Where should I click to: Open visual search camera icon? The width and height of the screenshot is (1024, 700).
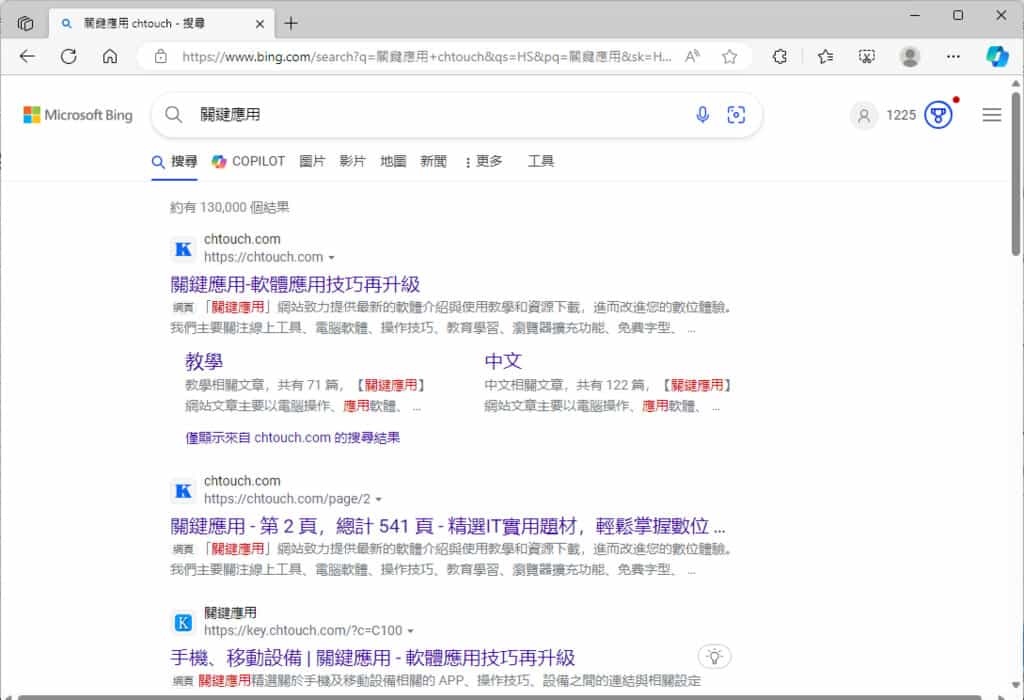coord(736,115)
